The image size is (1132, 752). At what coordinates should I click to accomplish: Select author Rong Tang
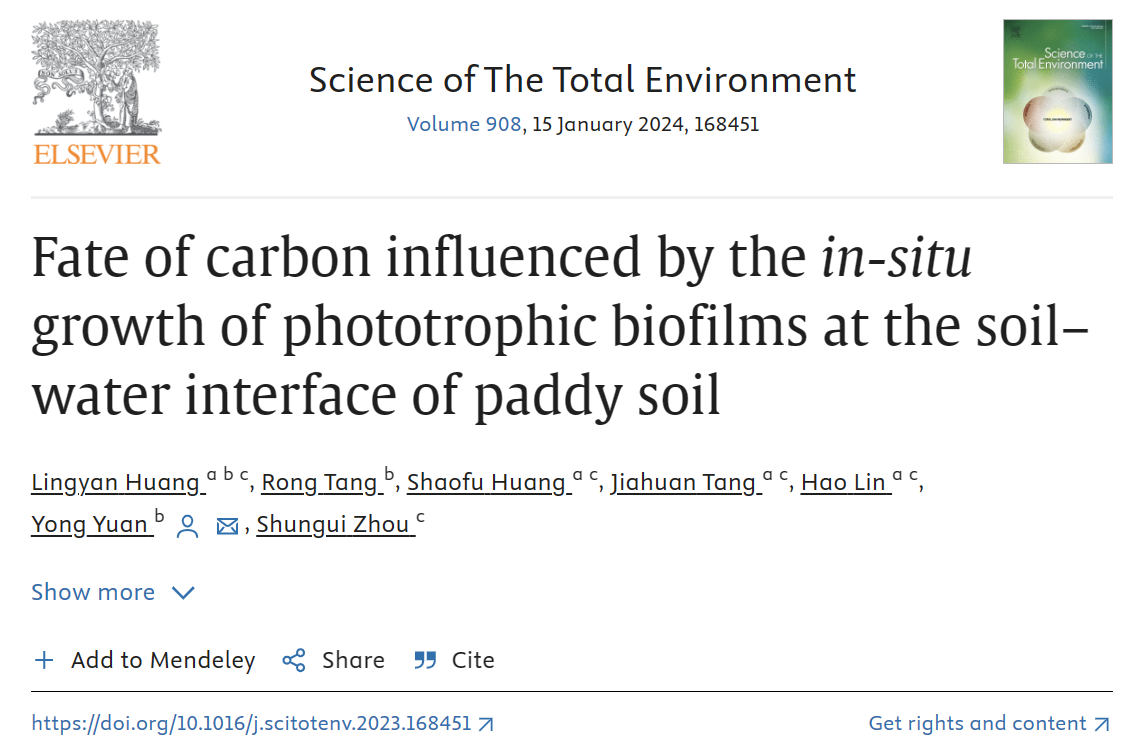click(319, 483)
